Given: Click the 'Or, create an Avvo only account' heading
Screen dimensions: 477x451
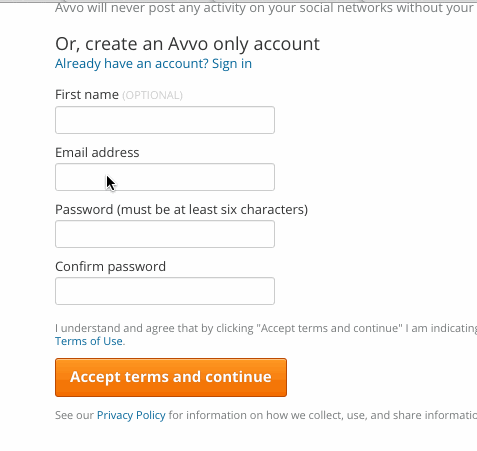Looking at the screenshot, I should (187, 44).
